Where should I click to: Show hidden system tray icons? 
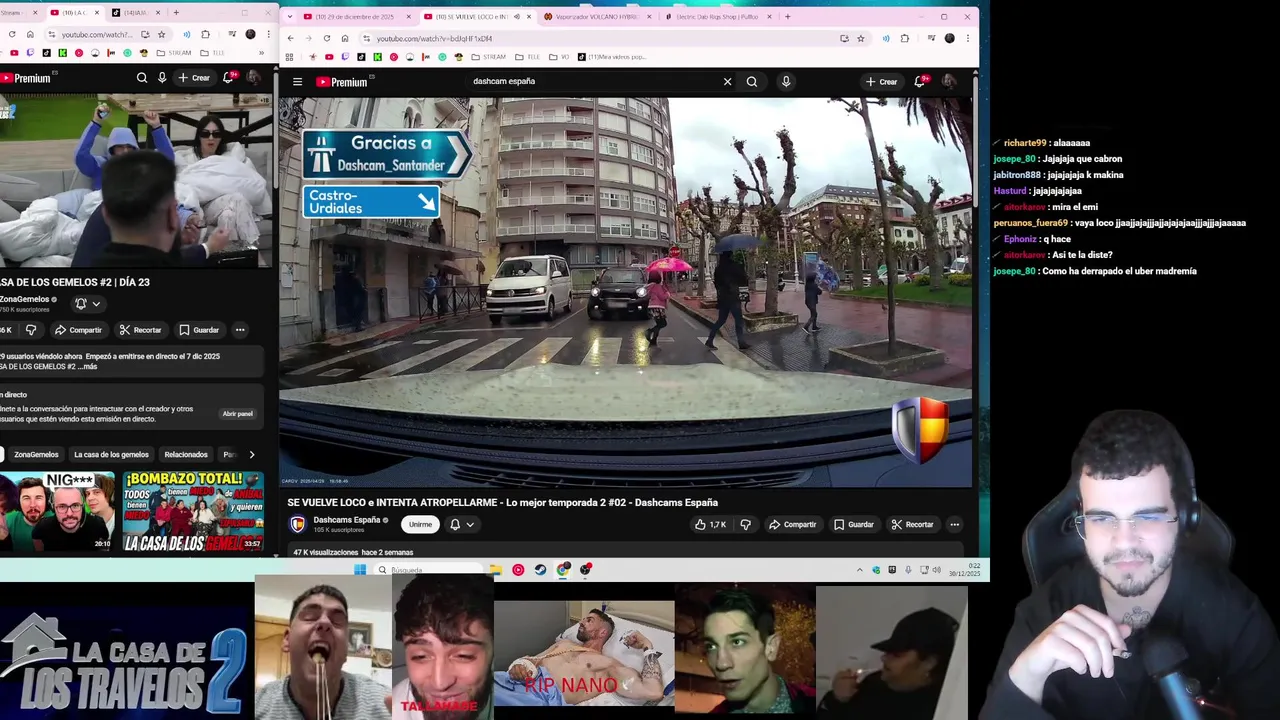click(x=859, y=570)
